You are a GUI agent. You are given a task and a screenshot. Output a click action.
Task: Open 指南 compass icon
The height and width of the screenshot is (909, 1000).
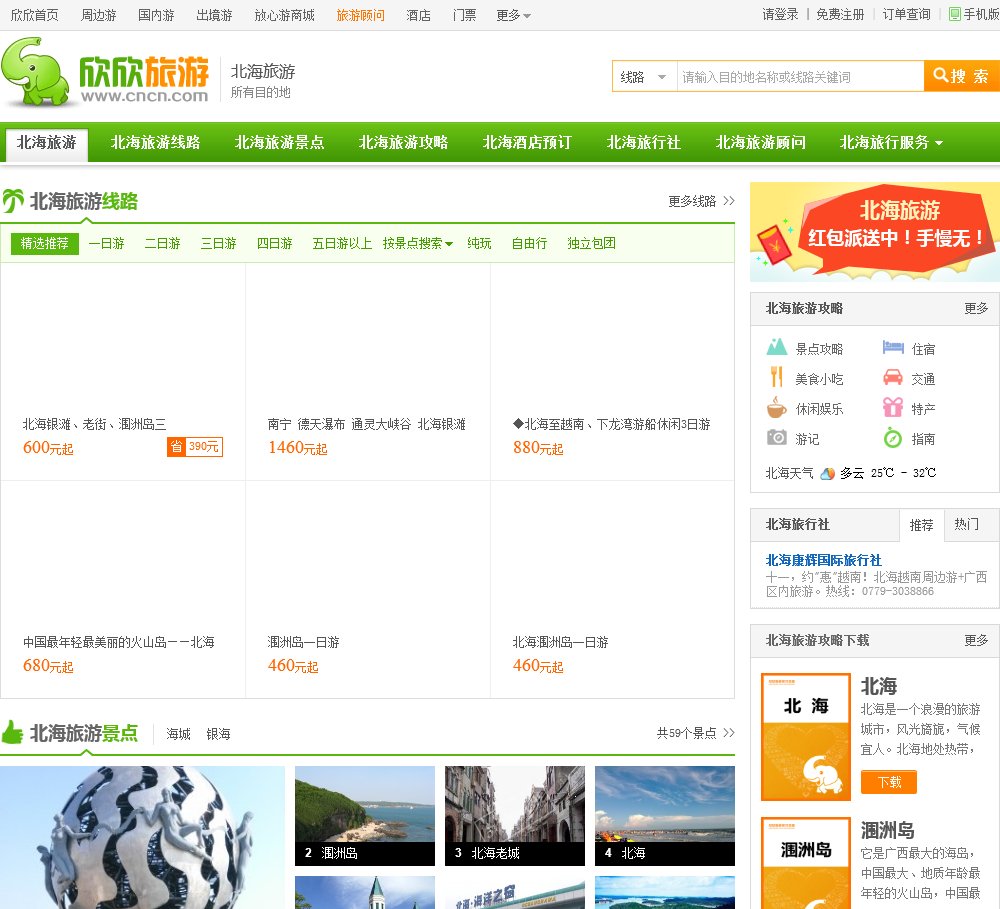coord(893,438)
